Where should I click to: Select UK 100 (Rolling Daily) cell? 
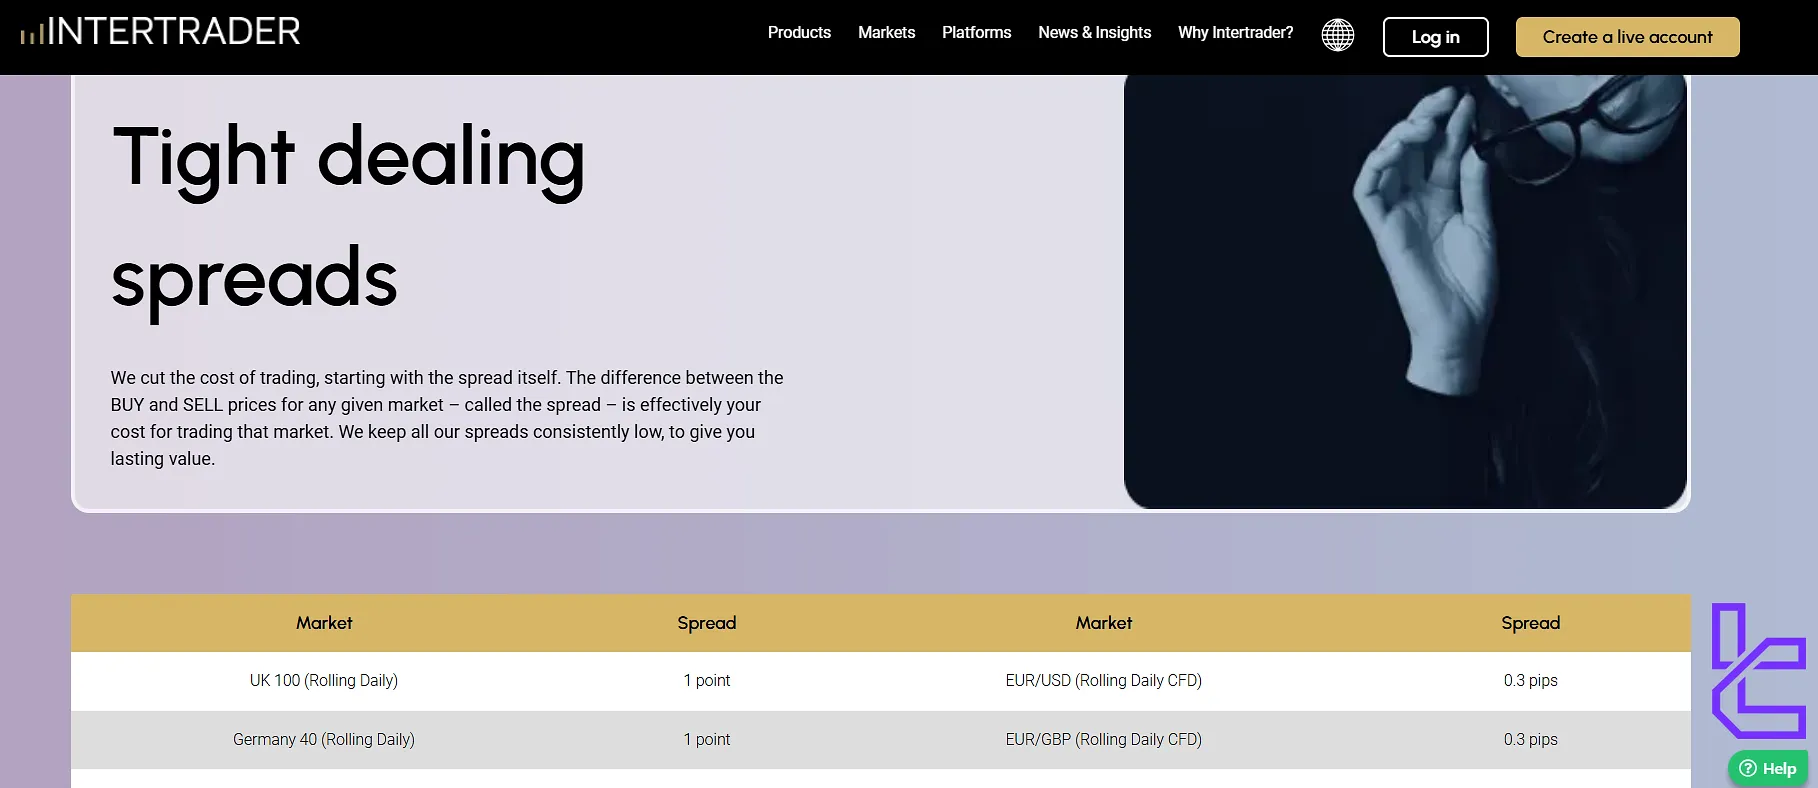324,681
